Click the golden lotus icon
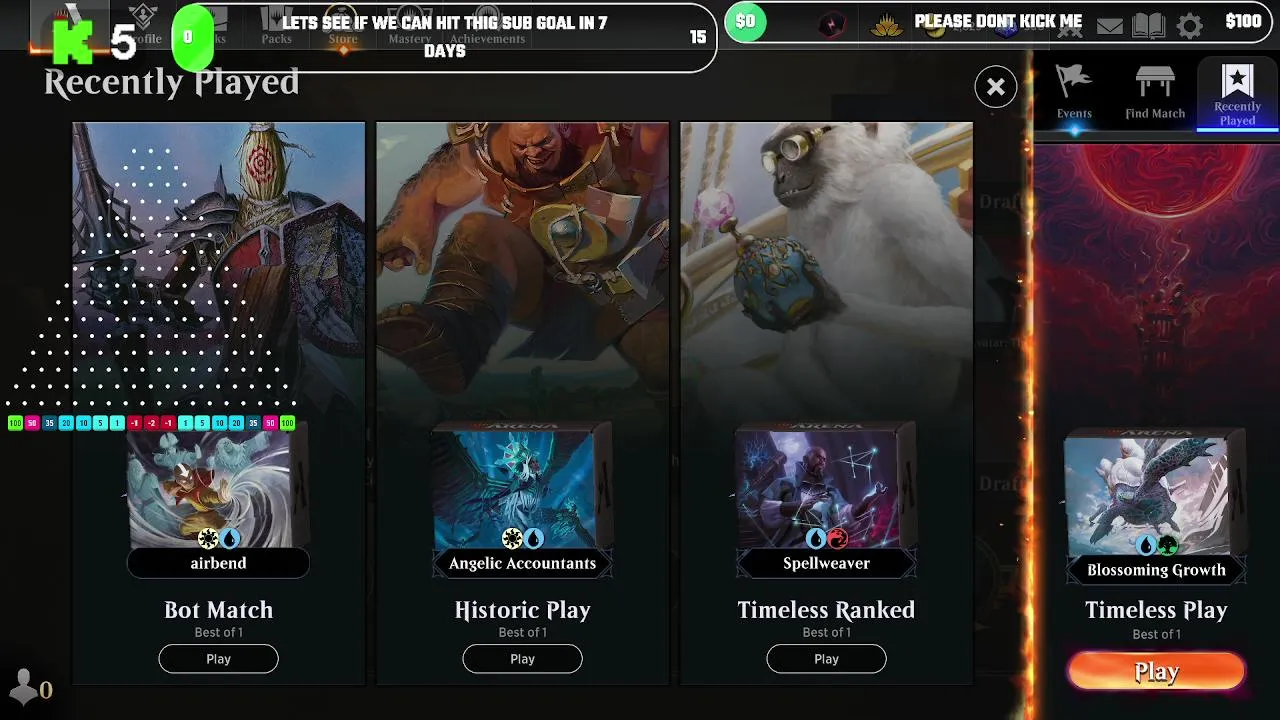Viewport: 1280px width, 720px height. pos(888,25)
